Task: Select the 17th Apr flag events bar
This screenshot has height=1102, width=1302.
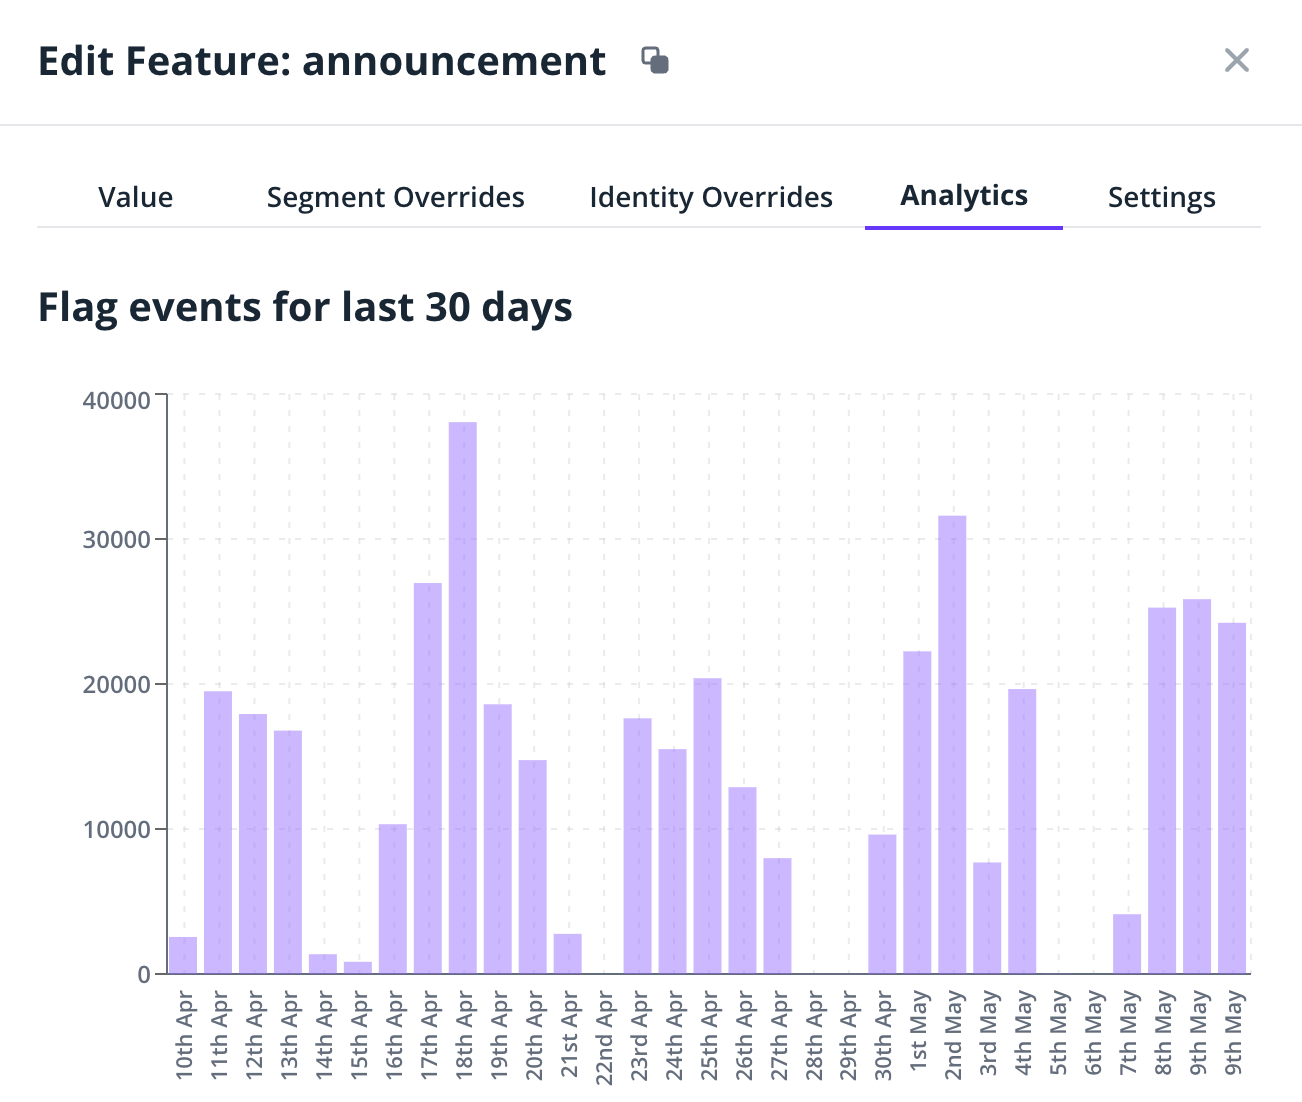Action: [428, 780]
